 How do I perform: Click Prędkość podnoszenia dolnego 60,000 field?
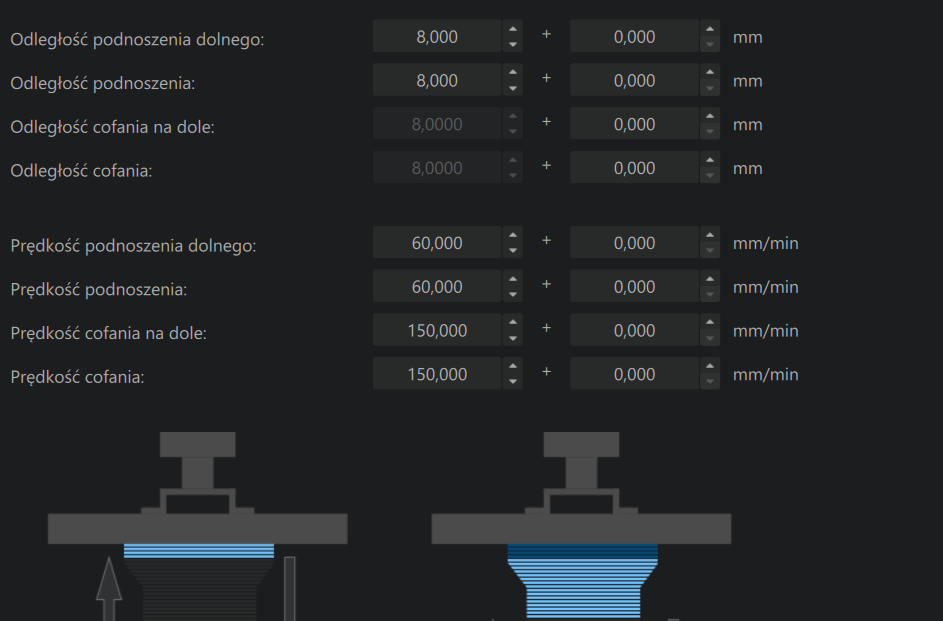[x=437, y=242]
